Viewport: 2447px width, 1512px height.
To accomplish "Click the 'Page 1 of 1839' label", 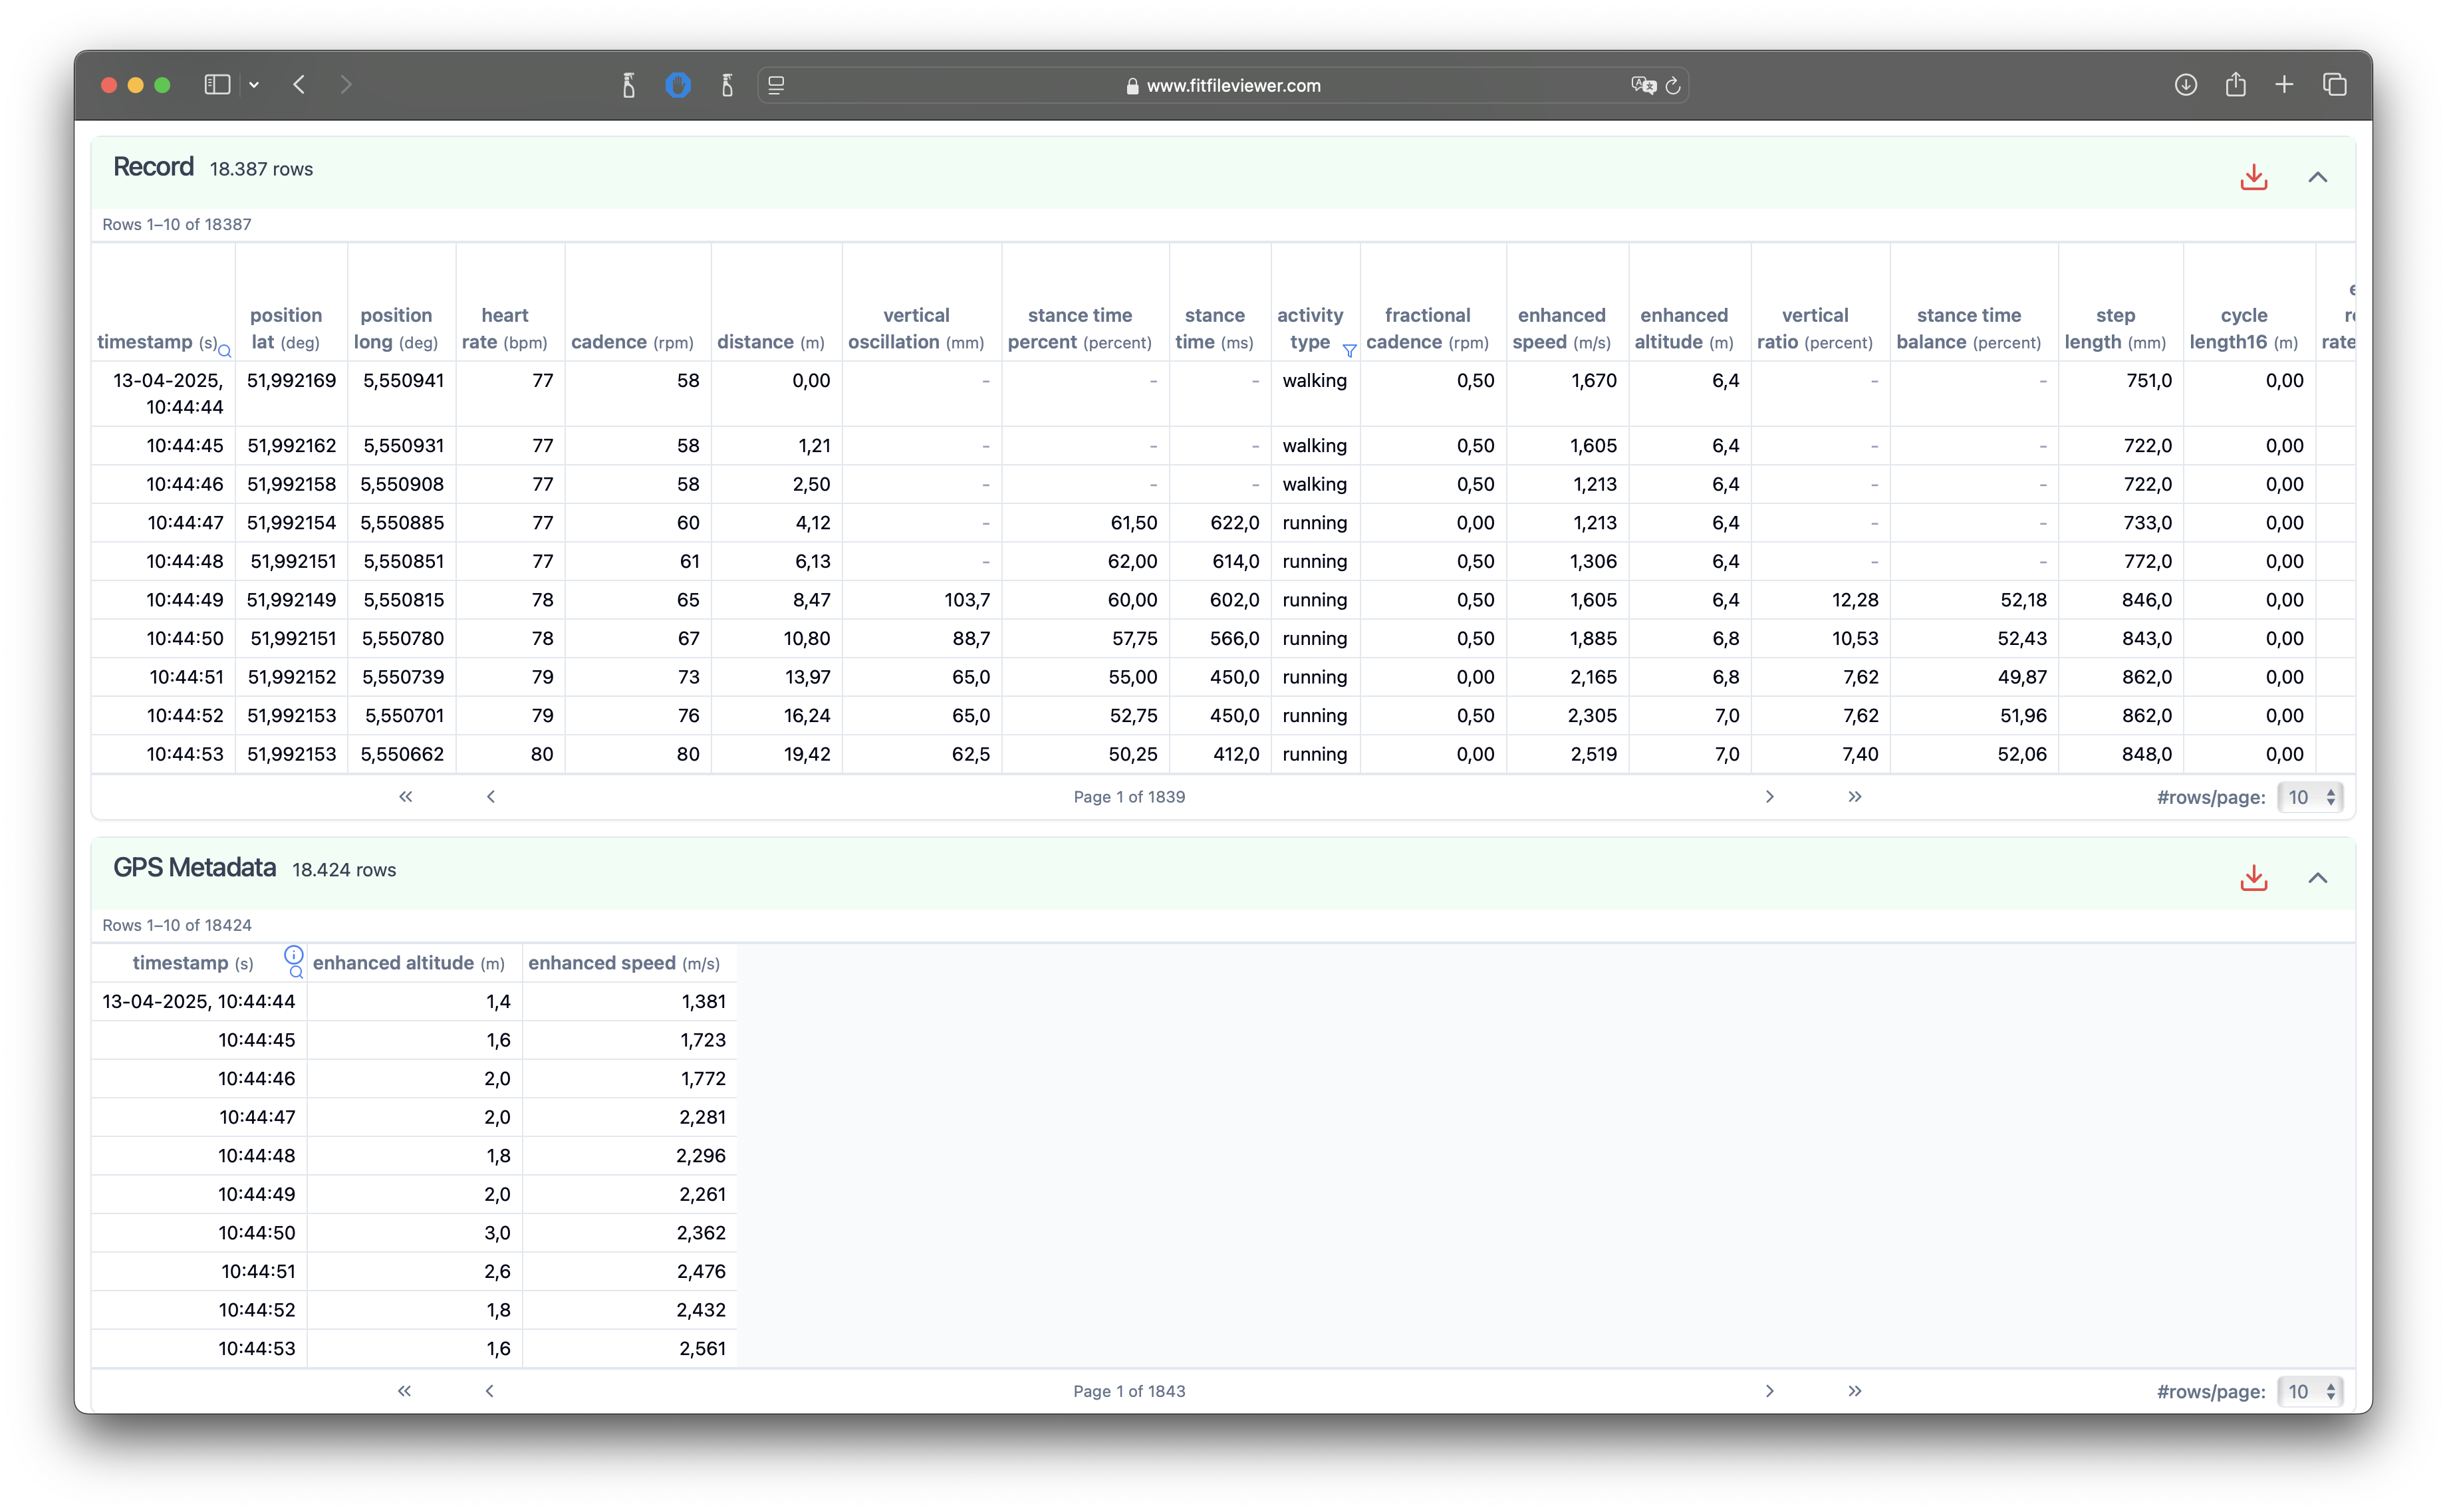I will coord(1129,797).
